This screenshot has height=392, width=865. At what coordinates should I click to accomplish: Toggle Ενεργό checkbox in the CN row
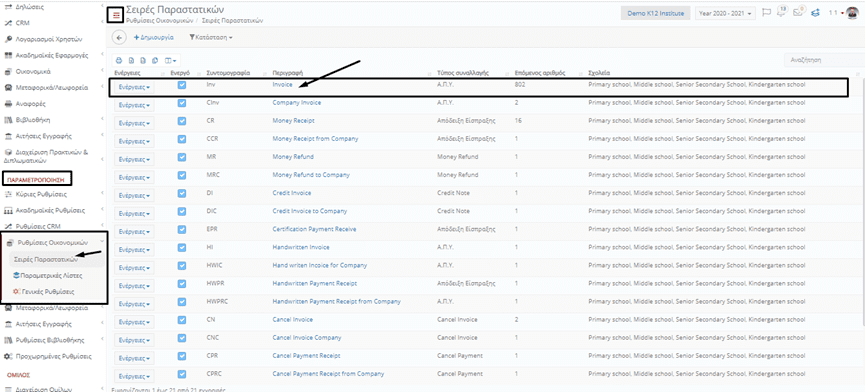point(182,320)
